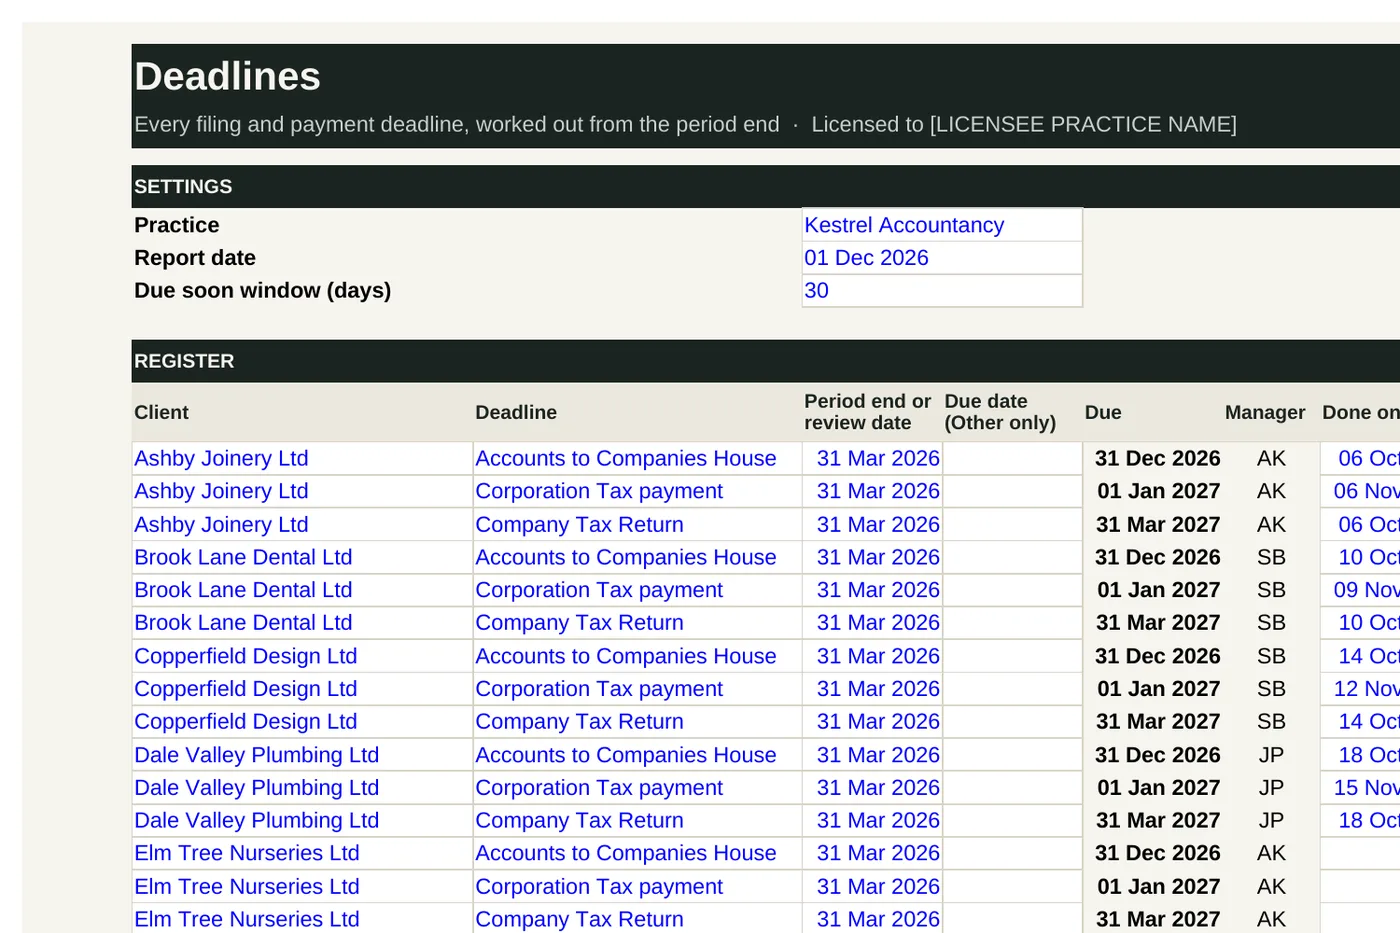Viewport: 1400px width, 933px height.
Task: Select period end 31 Mar 2026 in Ashby Accounts row
Action: [x=872, y=458]
